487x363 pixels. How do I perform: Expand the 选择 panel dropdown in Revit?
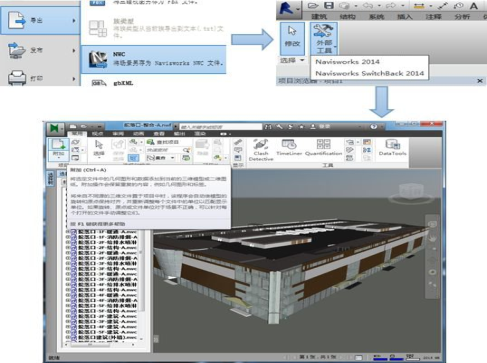point(292,60)
